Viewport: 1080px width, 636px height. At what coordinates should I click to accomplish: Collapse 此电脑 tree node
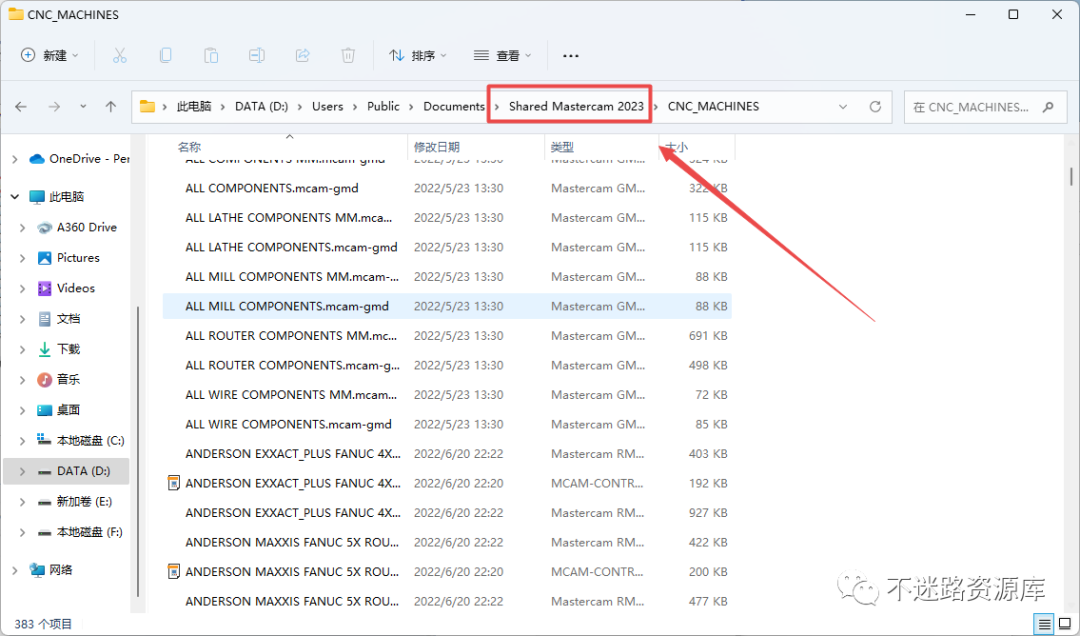(x=14, y=197)
